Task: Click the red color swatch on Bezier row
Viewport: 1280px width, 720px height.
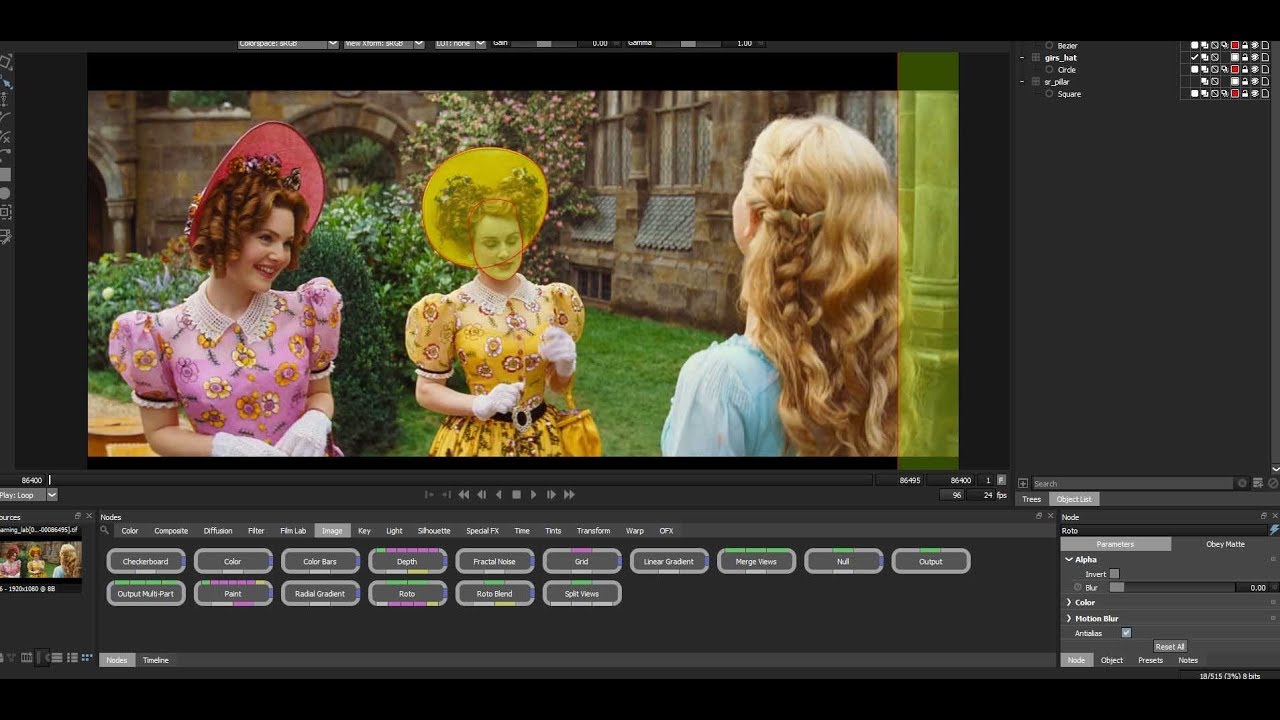Action: tap(1235, 46)
